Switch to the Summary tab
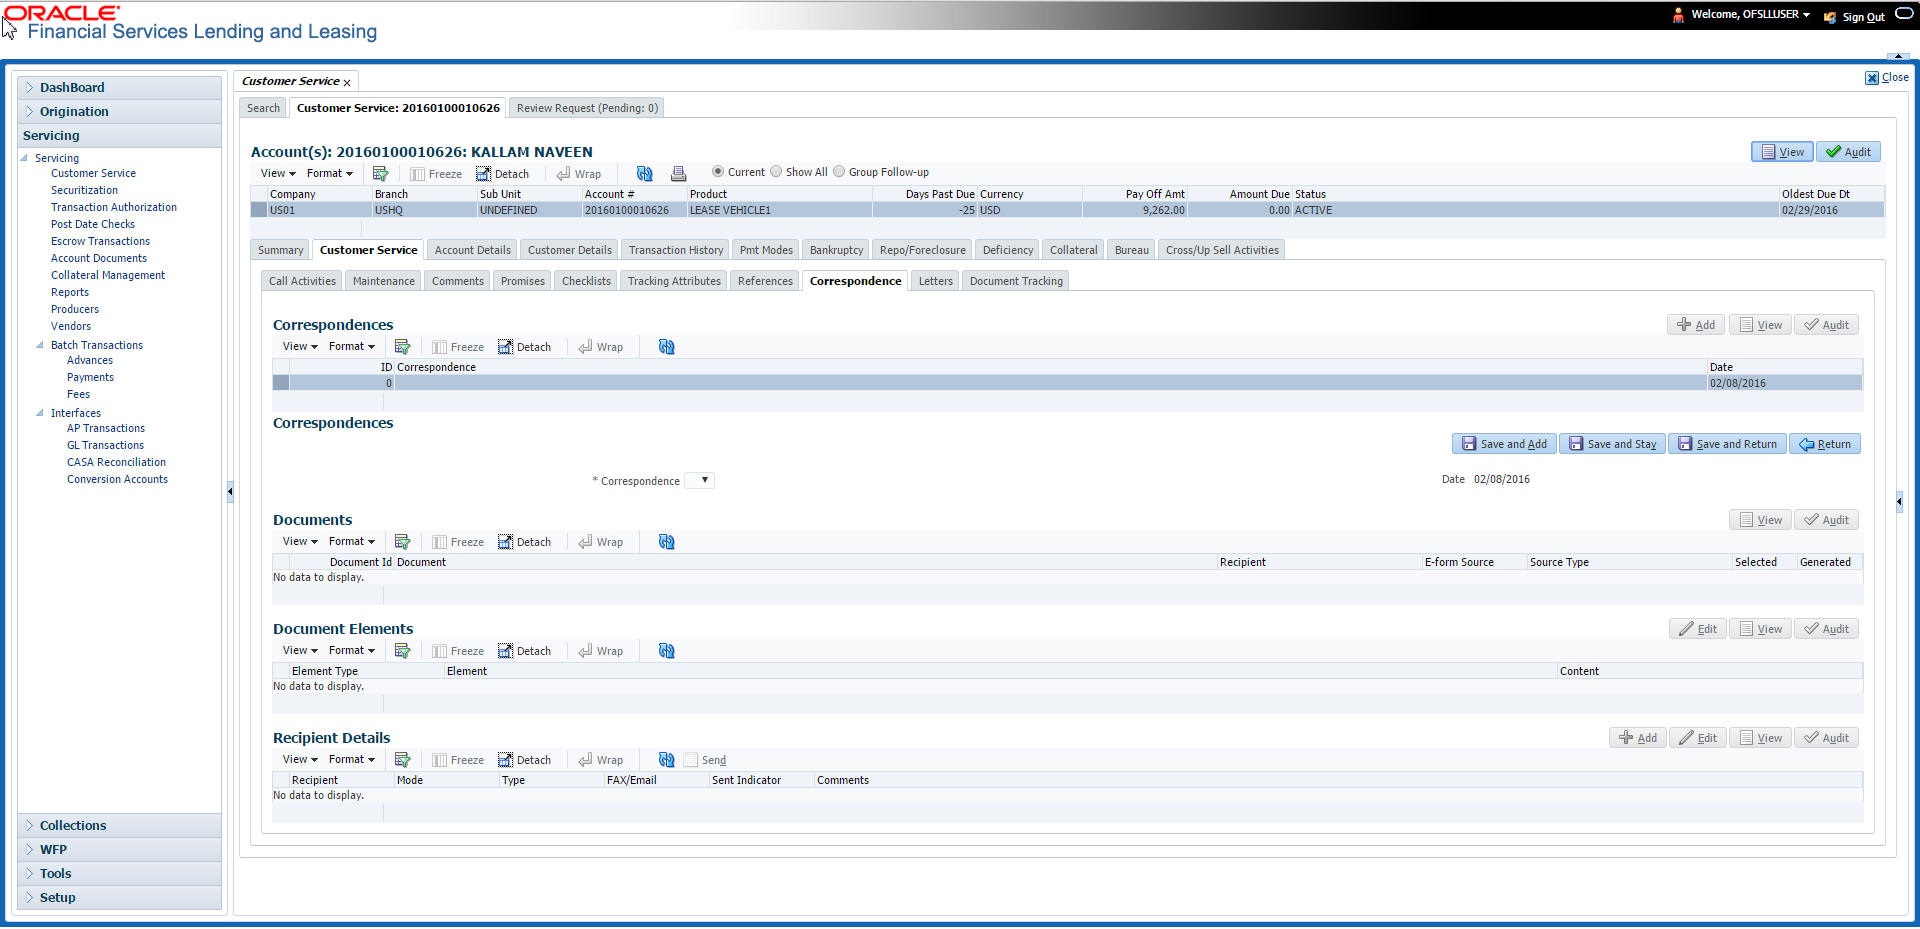The image size is (1920, 929). pos(280,250)
